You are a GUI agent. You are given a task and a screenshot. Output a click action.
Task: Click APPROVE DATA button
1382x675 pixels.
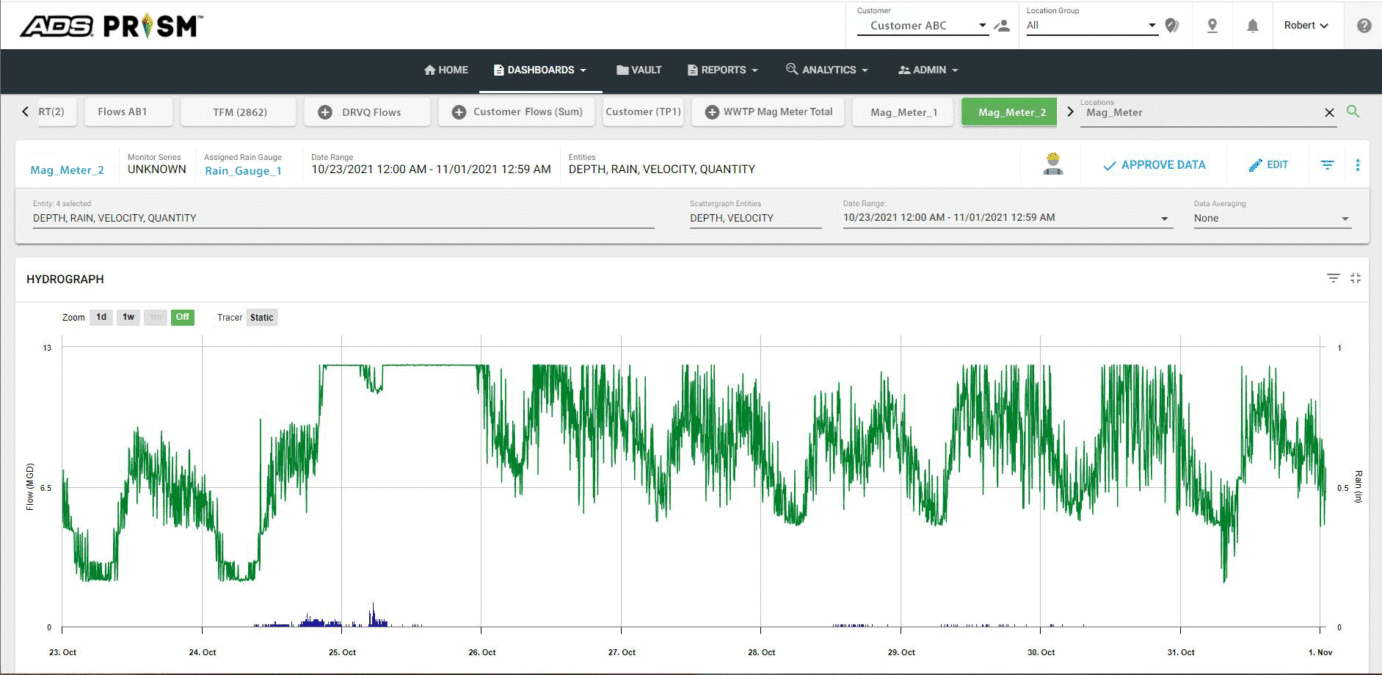pyautogui.click(x=1154, y=165)
